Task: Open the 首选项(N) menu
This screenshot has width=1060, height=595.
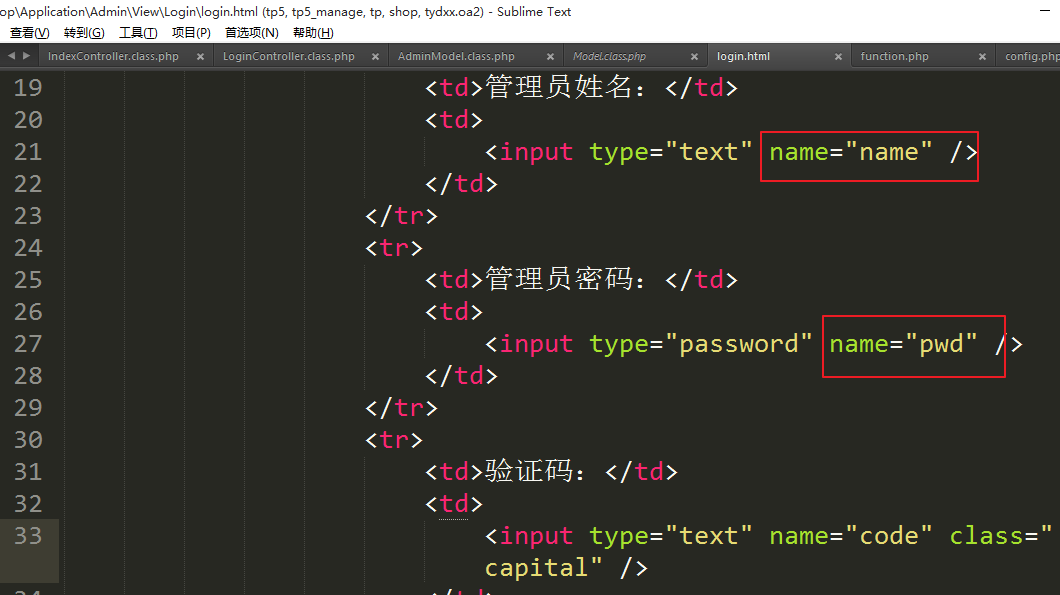Action: pos(252,33)
